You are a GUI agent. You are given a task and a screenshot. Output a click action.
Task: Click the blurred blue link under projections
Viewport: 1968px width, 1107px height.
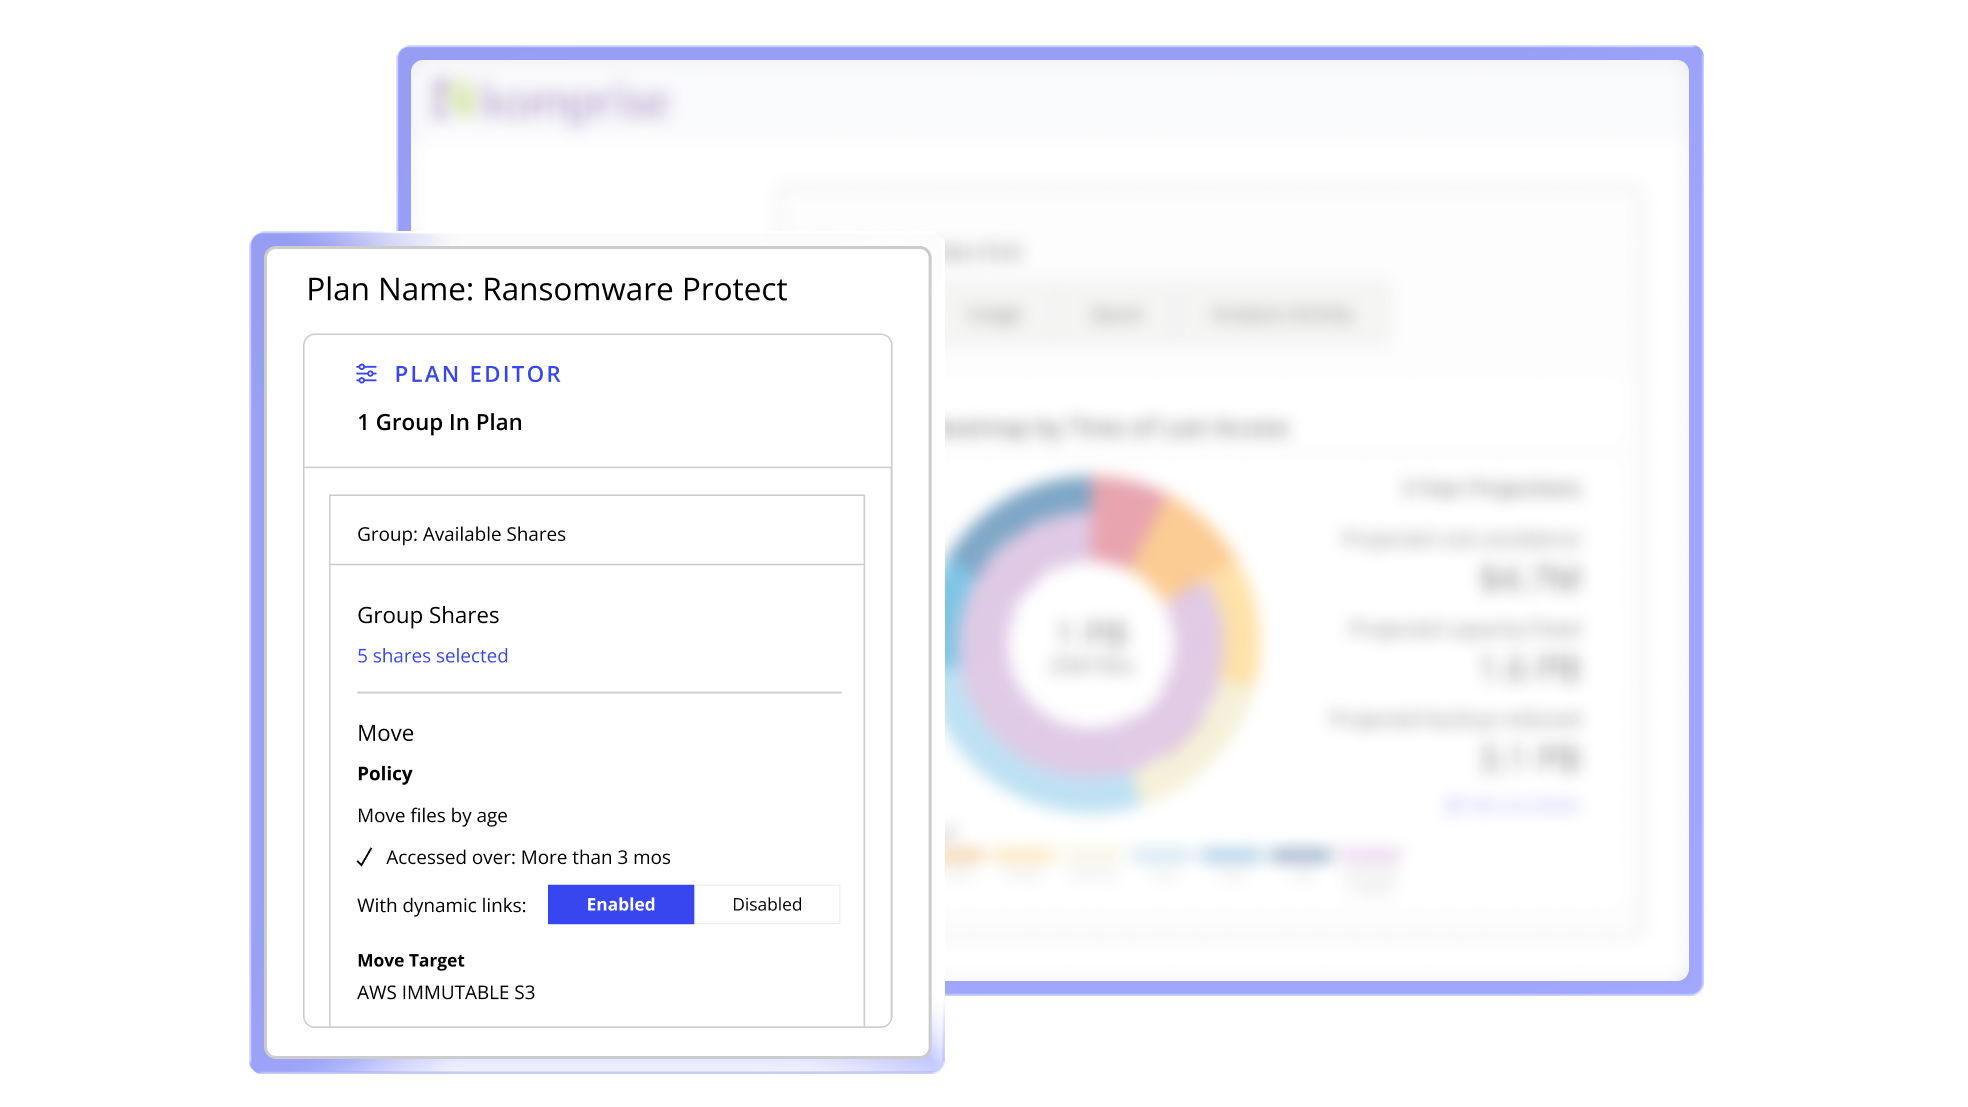click(1512, 804)
